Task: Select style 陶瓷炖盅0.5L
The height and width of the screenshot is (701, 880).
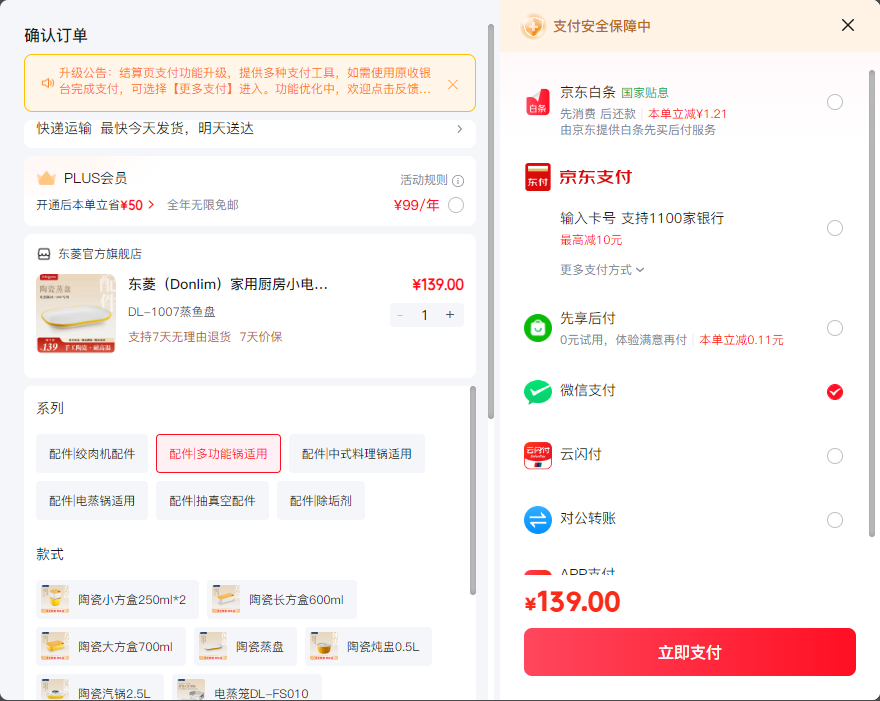Action: click(368, 647)
